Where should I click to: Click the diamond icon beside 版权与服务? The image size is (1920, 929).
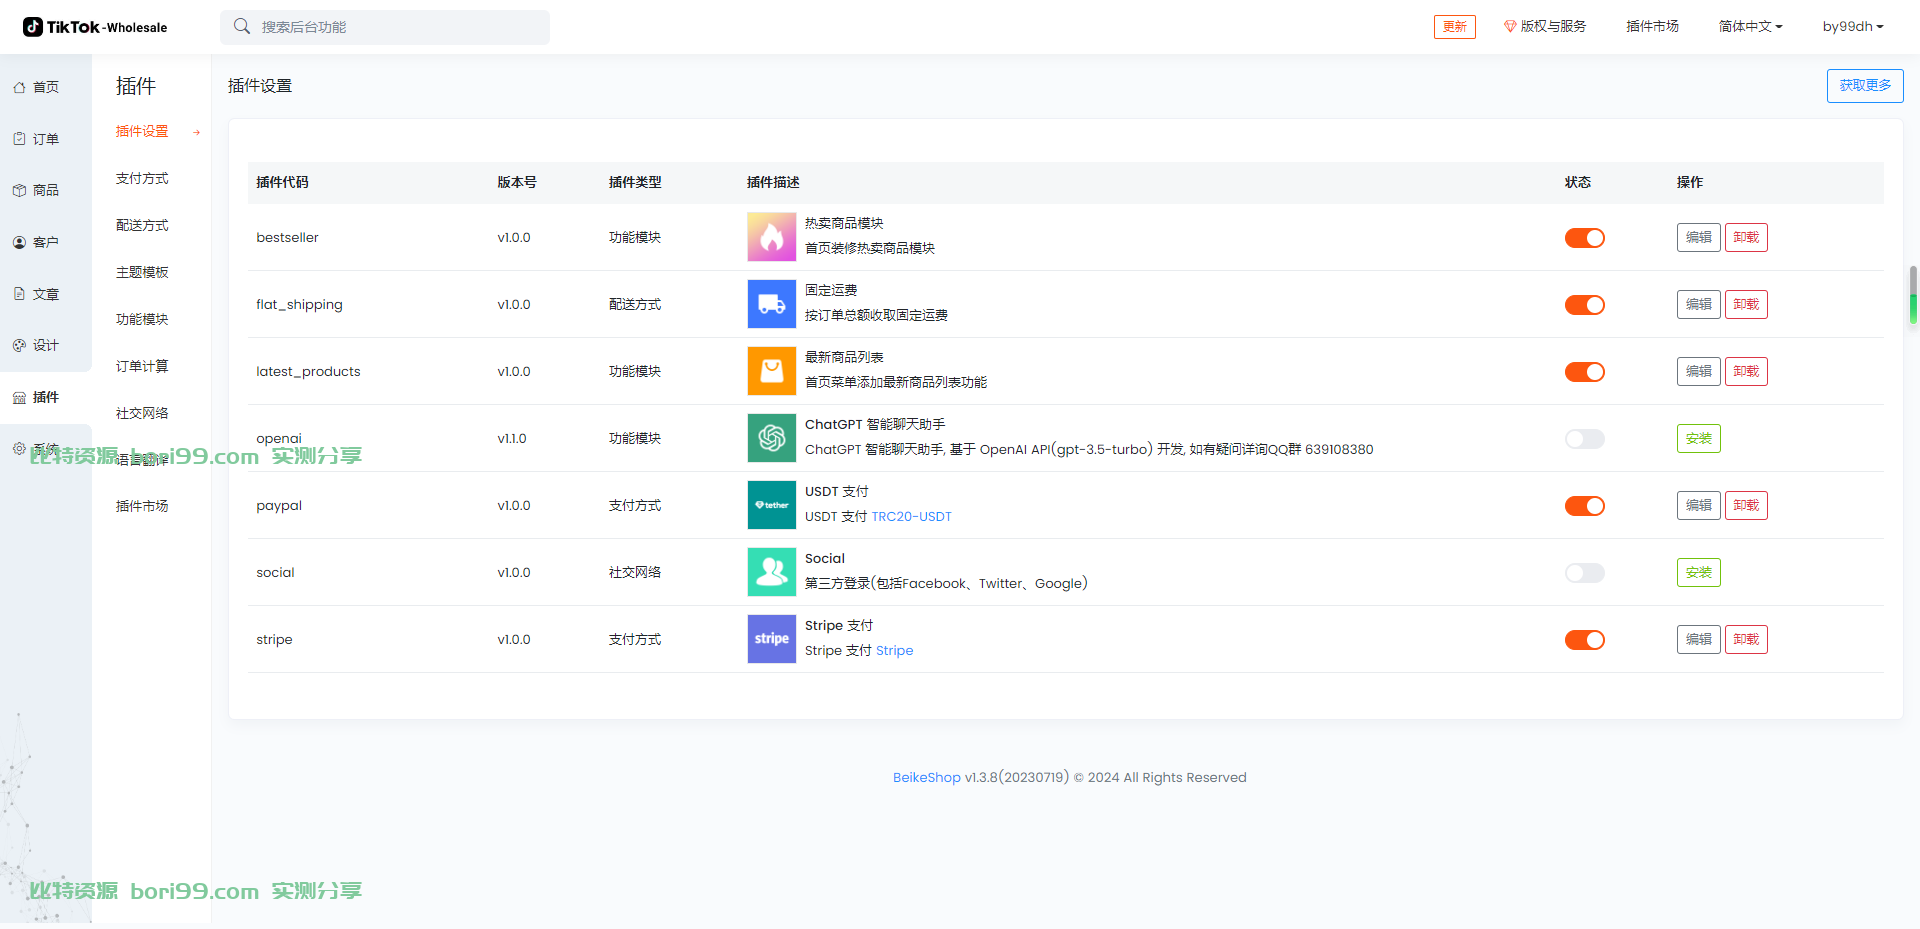tap(1510, 26)
